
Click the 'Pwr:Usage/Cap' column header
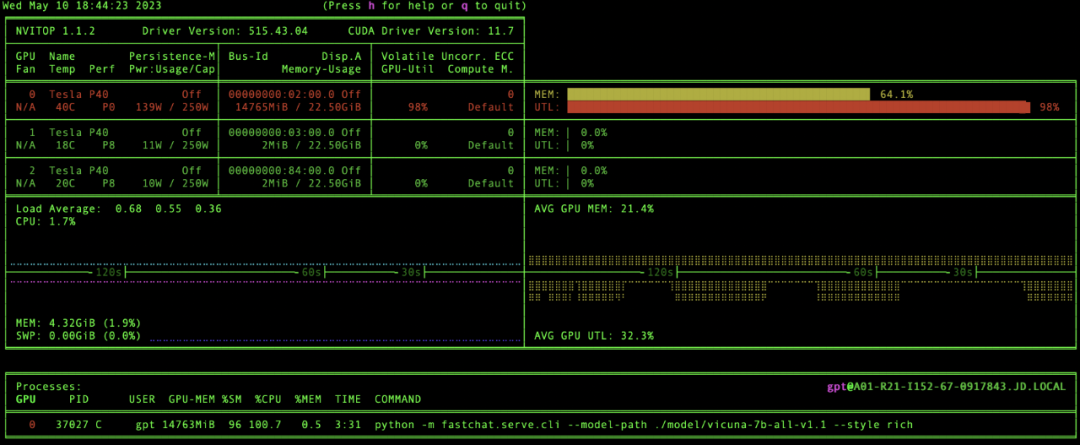click(x=172, y=70)
